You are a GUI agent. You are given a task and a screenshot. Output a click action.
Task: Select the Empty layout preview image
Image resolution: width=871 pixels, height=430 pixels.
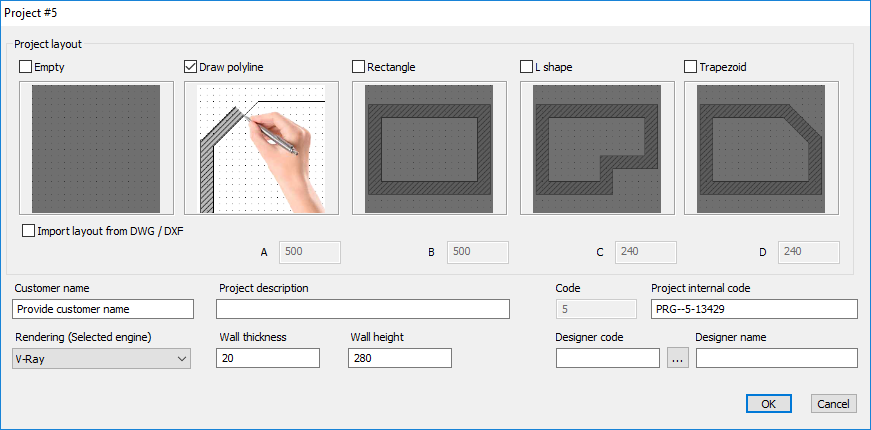pyautogui.click(x=96, y=148)
